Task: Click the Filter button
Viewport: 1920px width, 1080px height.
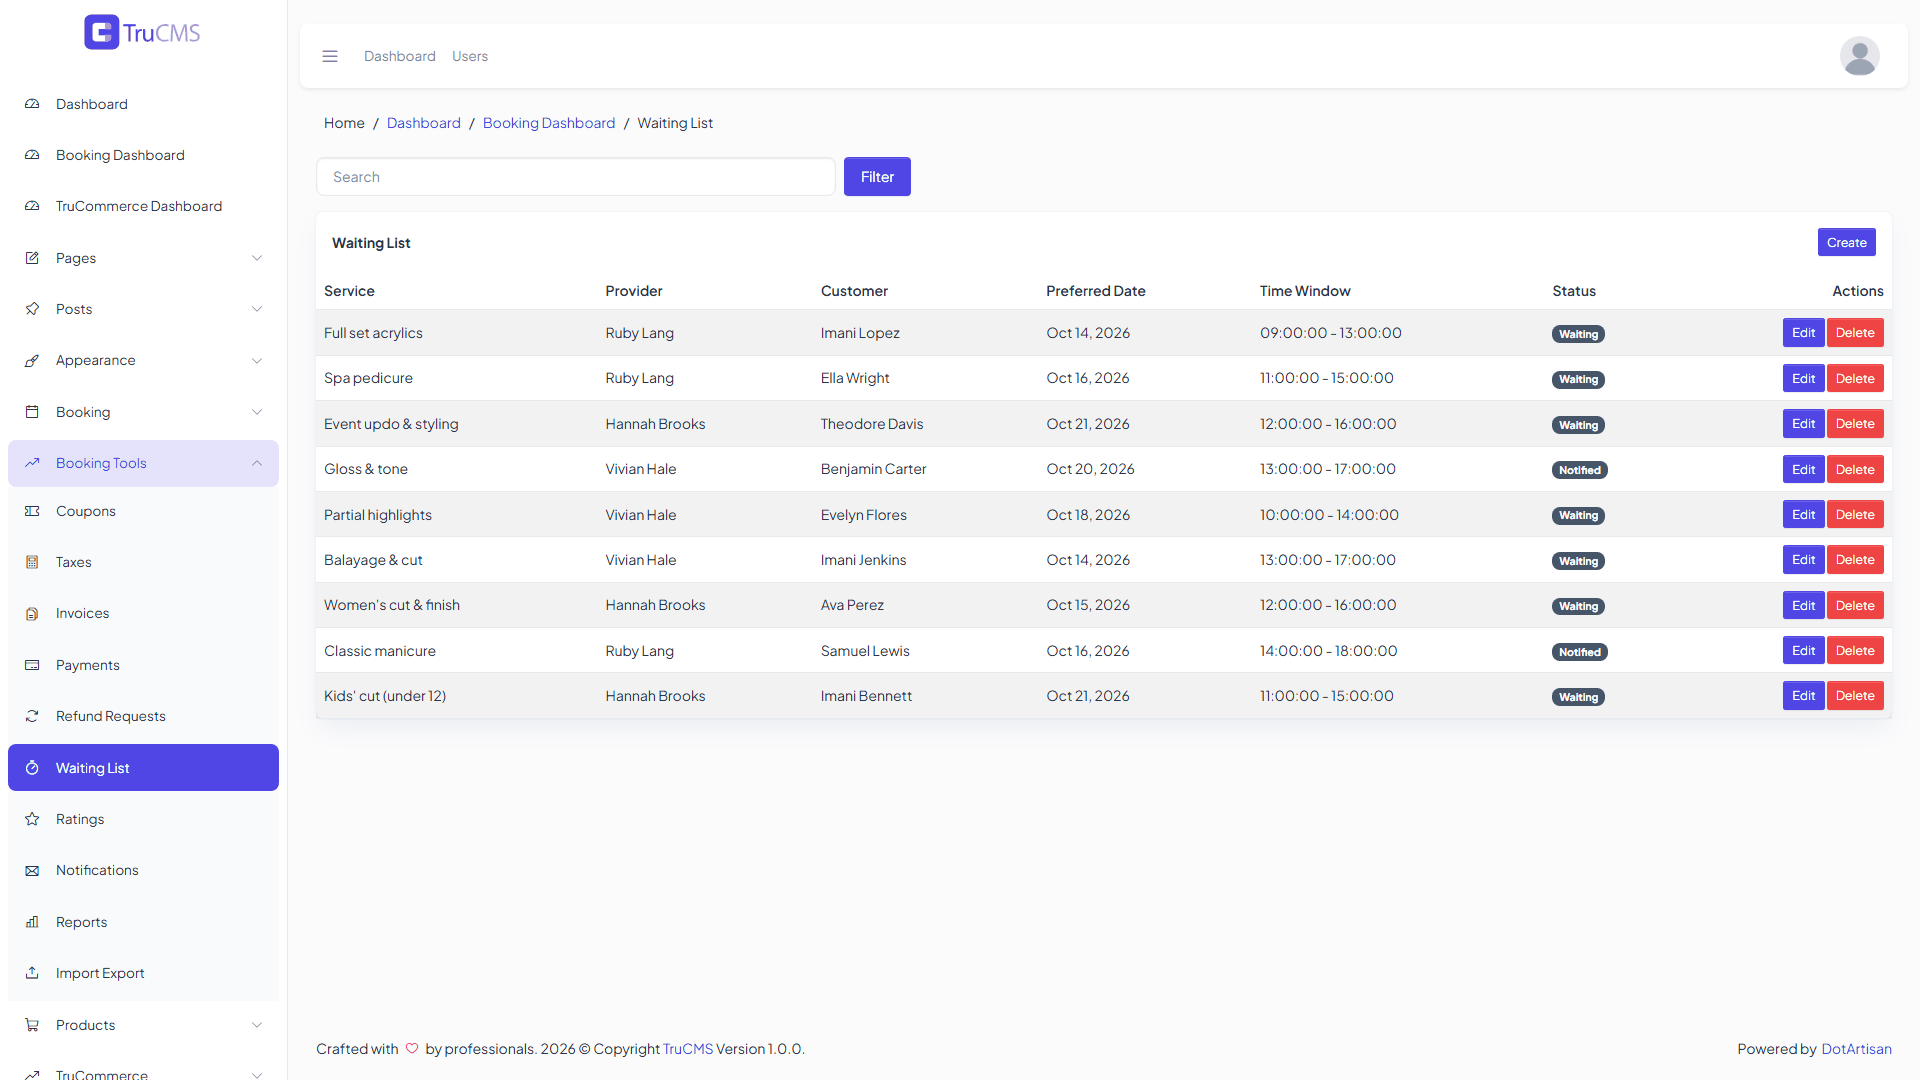Action: tap(877, 177)
